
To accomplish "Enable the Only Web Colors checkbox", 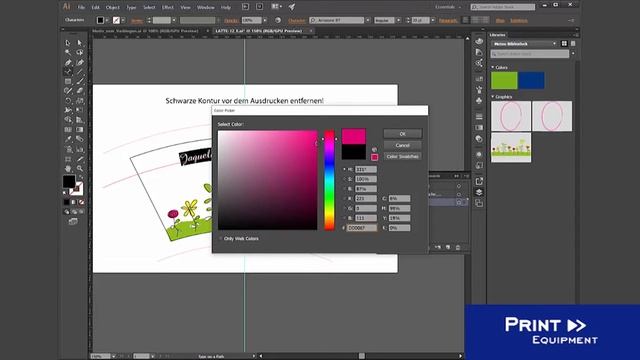I will (x=220, y=238).
